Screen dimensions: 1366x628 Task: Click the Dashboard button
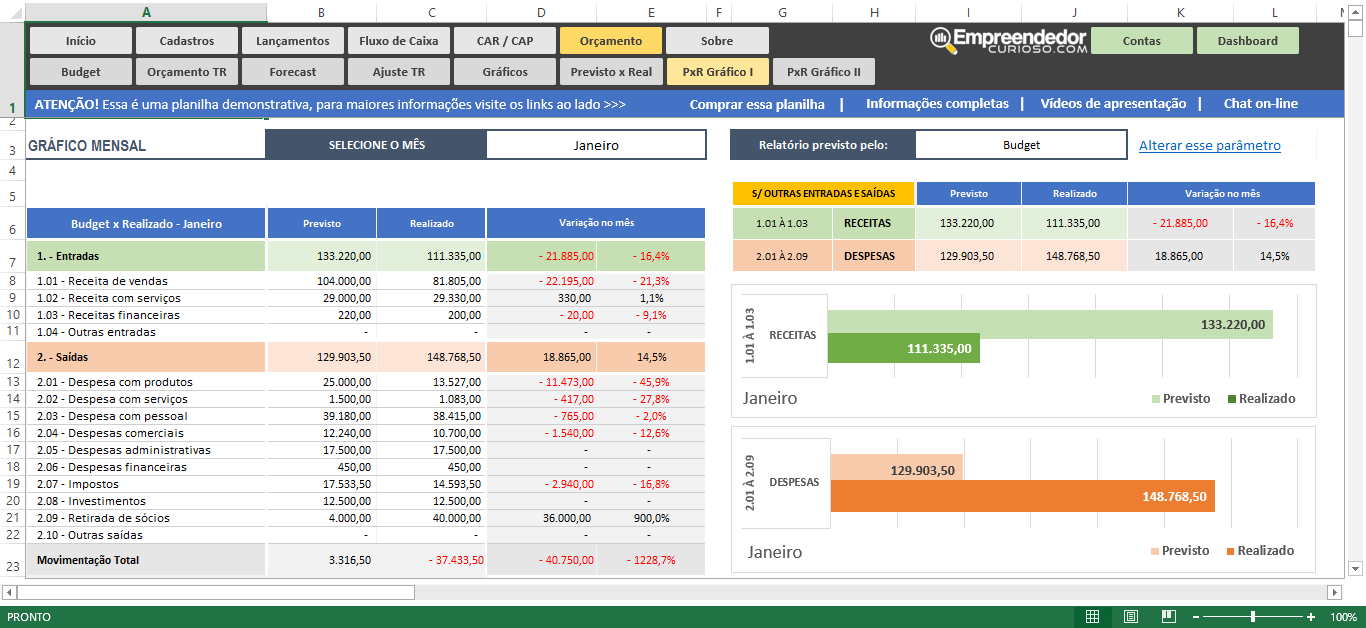(1247, 41)
